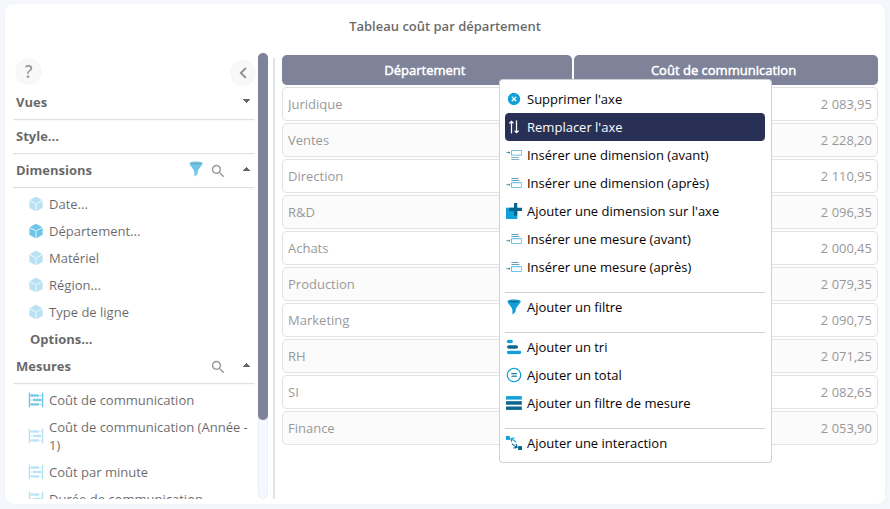Collapse the Mesures section arrow
The width and height of the screenshot is (890, 509).
pyautogui.click(x=246, y=365)
